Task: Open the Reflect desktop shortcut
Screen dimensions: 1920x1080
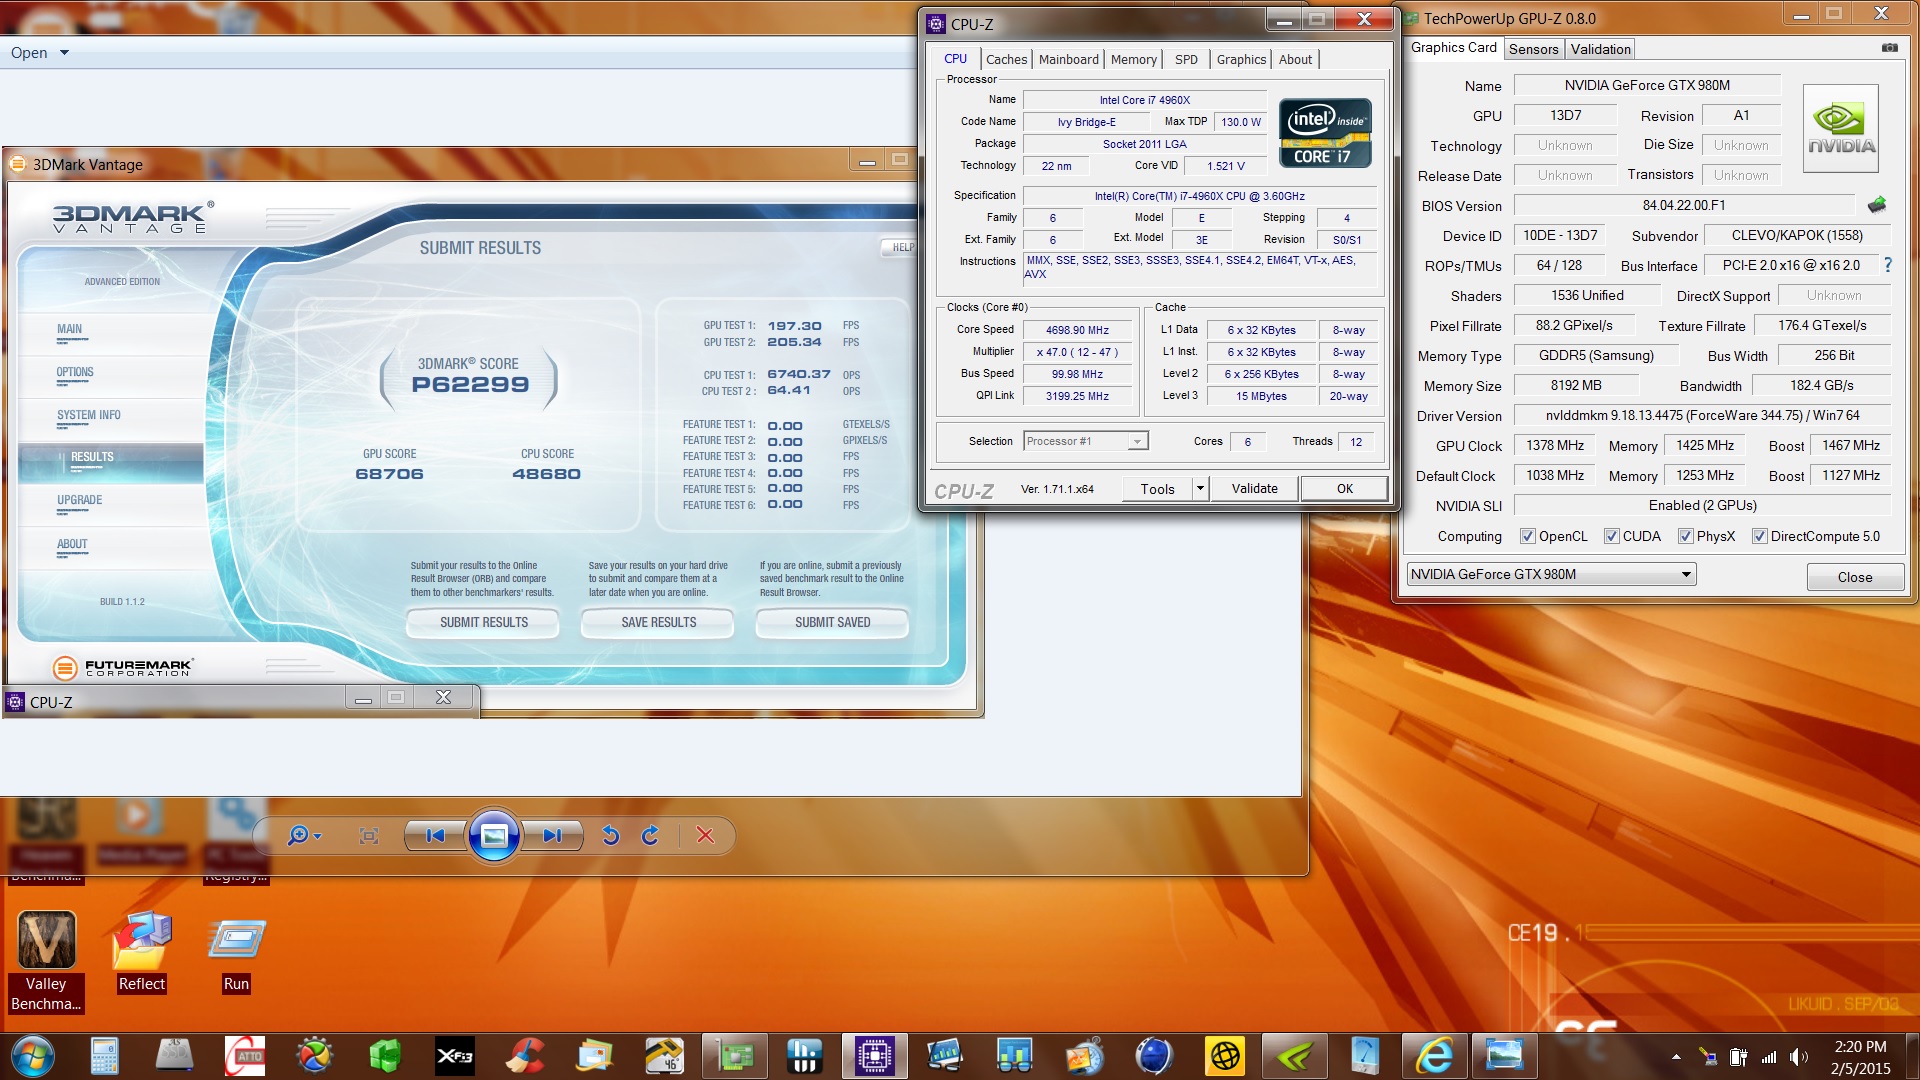Action: coord(141,952)
